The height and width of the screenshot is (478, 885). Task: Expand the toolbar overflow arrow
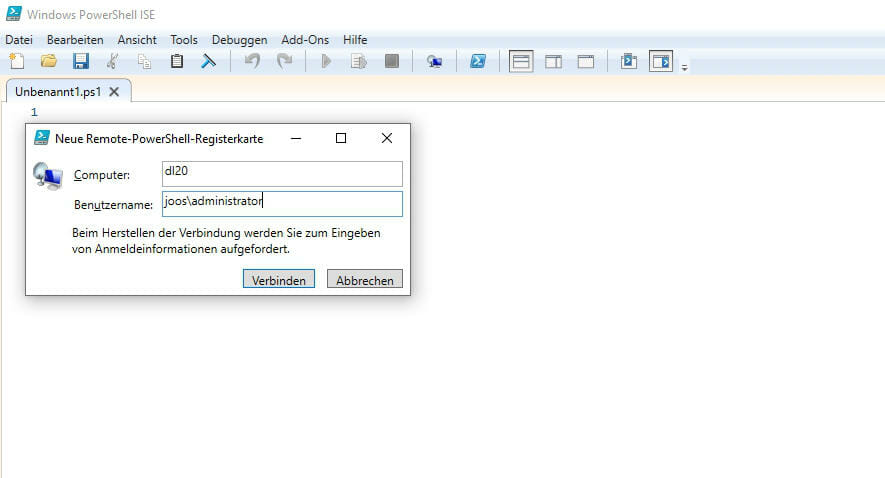[x=684, y=68]
